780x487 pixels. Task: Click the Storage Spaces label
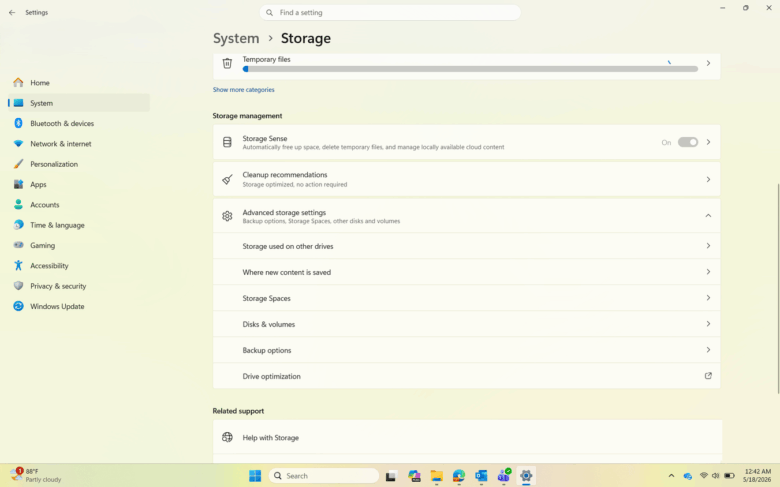tap(266, 298)
